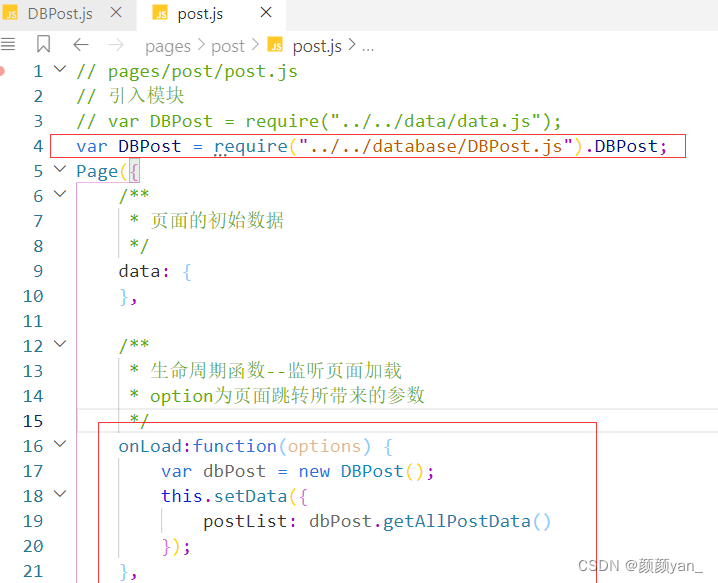Switch to the DBPost.js tab
This screenshot has width=718, height=583.
coord(60,14)
